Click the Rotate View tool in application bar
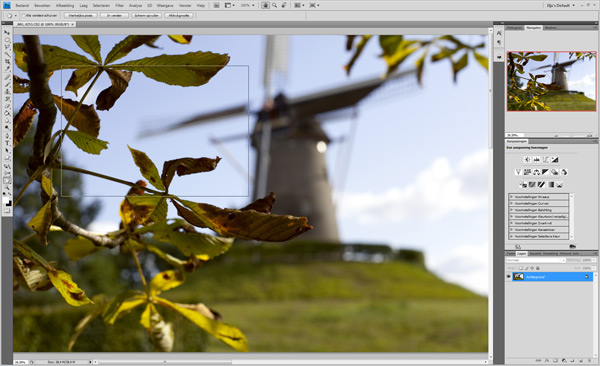Viewport: 600px width, 366px height. (284, 5)
